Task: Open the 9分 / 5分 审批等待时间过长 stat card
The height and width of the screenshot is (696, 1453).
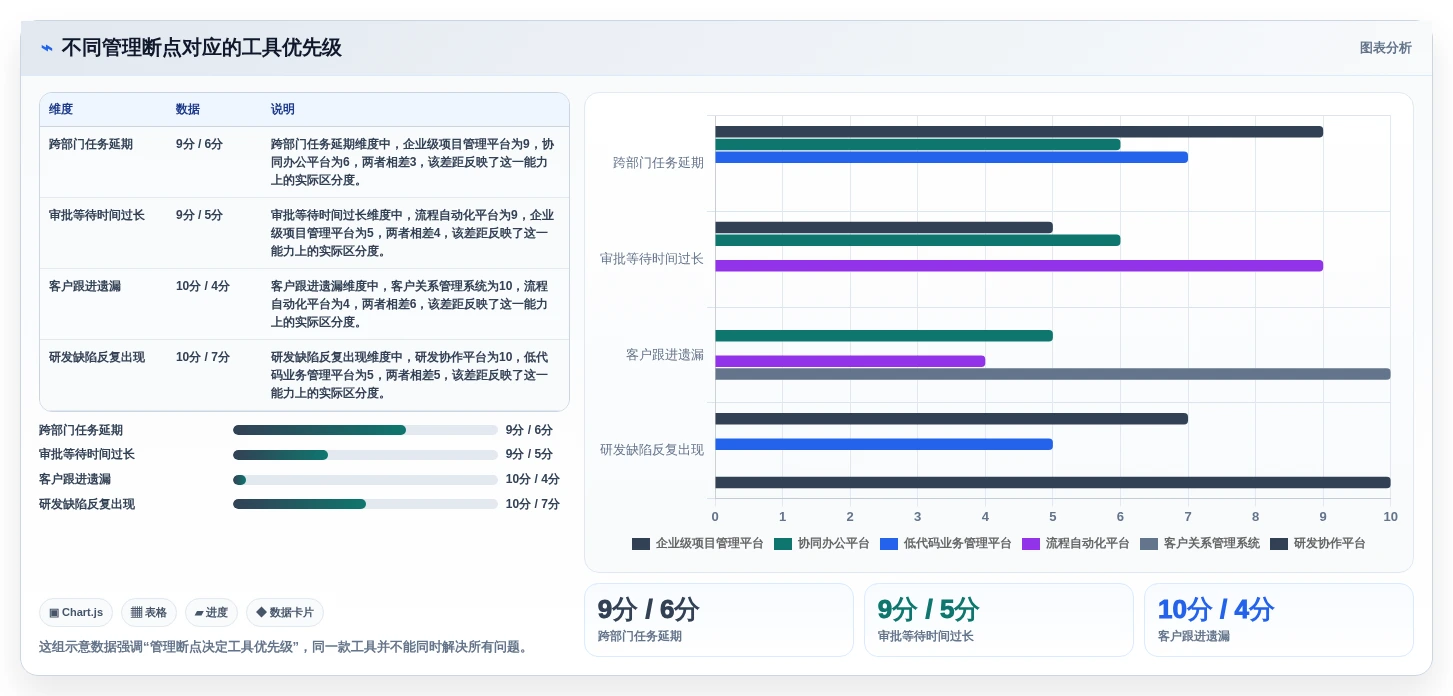Action: [x=999, y=620]
